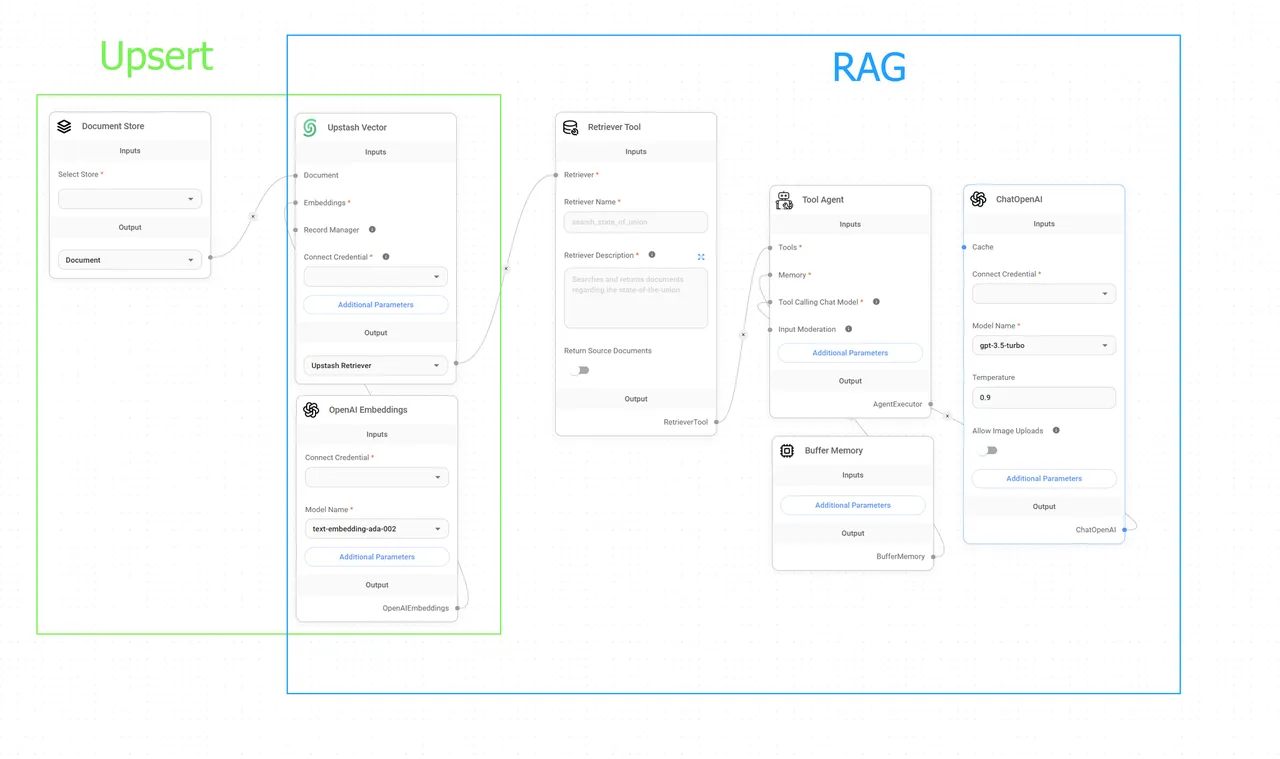Click the ChatOpenAI node logo icon

click(978, 199)
